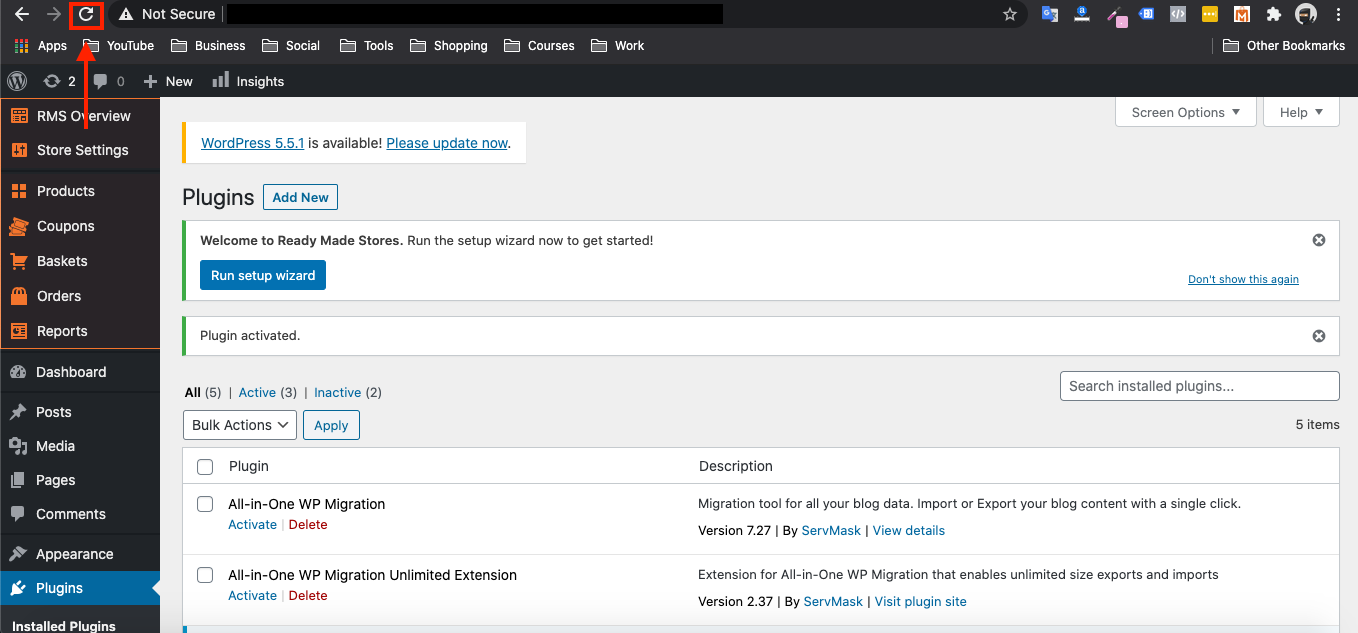Open Store Settings in sidebar
The image size is (1358, 633).
click(x=80, y=150)
